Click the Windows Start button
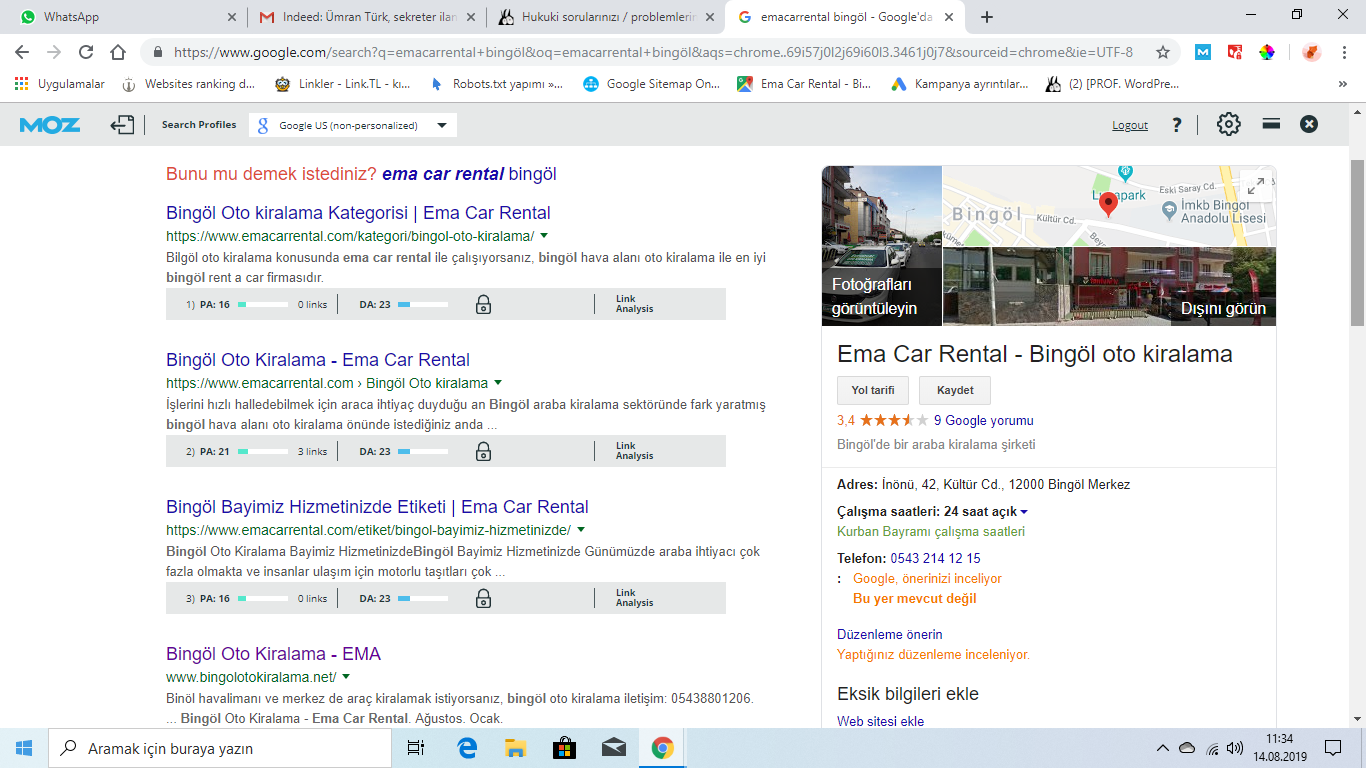Screen dimensions: 1366x768 point(24,748)
